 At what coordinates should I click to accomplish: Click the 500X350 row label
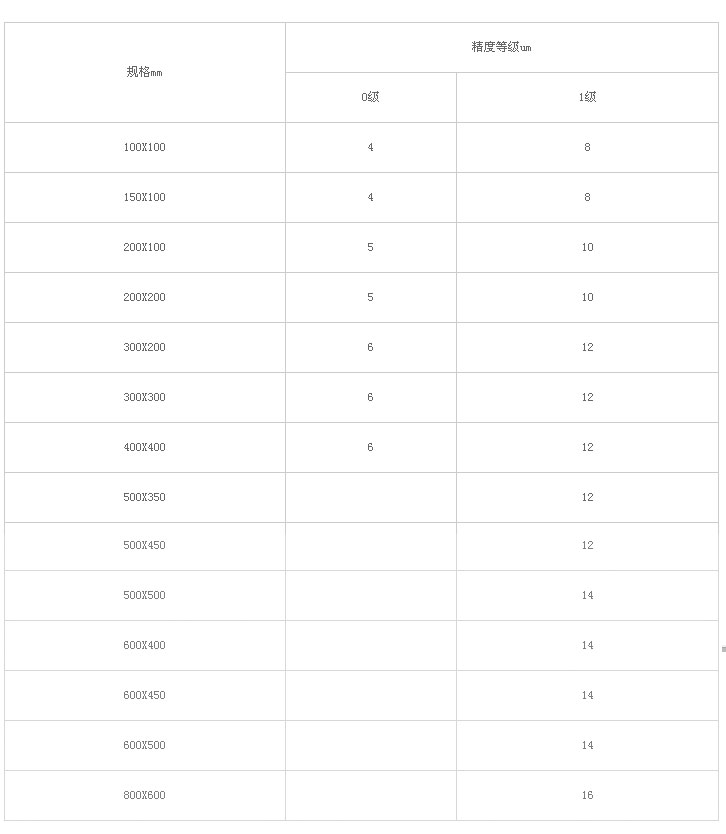point(145,497)
